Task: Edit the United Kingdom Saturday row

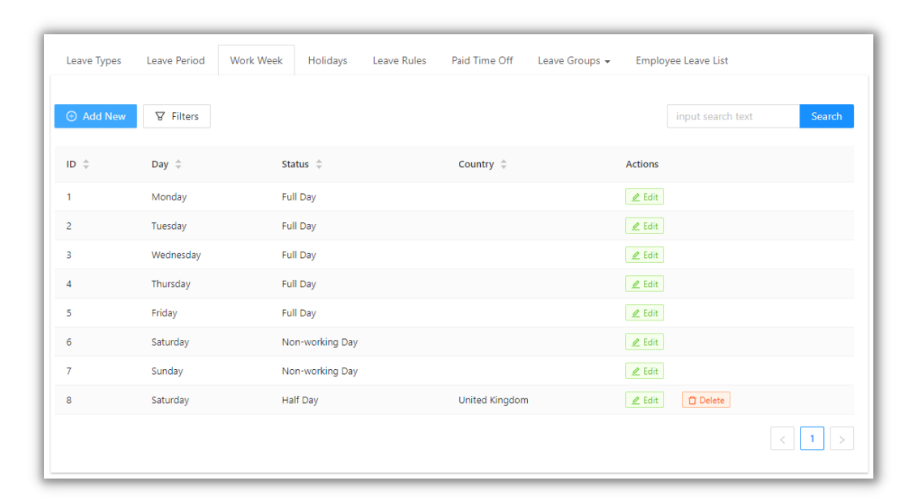Action: point(644,400)
